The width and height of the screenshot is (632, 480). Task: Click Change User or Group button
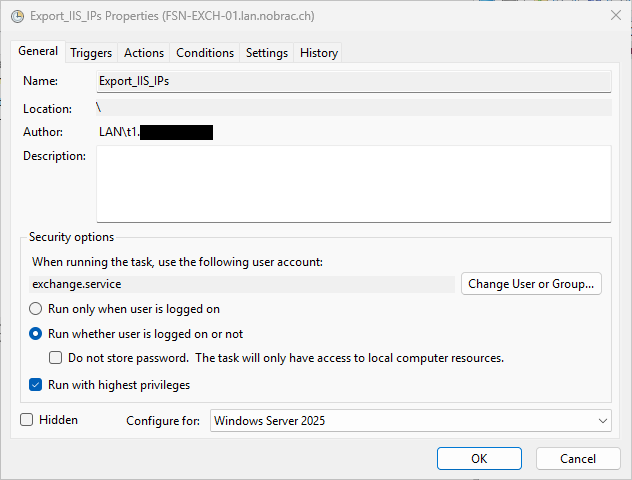coord(531,284)
